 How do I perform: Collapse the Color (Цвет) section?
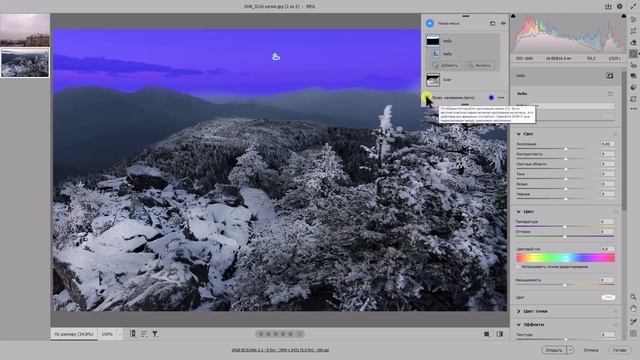[x=519, y=211]
